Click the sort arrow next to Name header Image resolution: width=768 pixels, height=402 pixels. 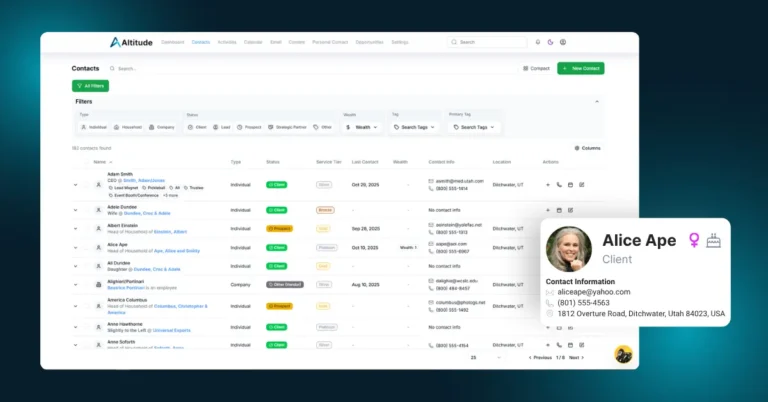click(111, 162)
